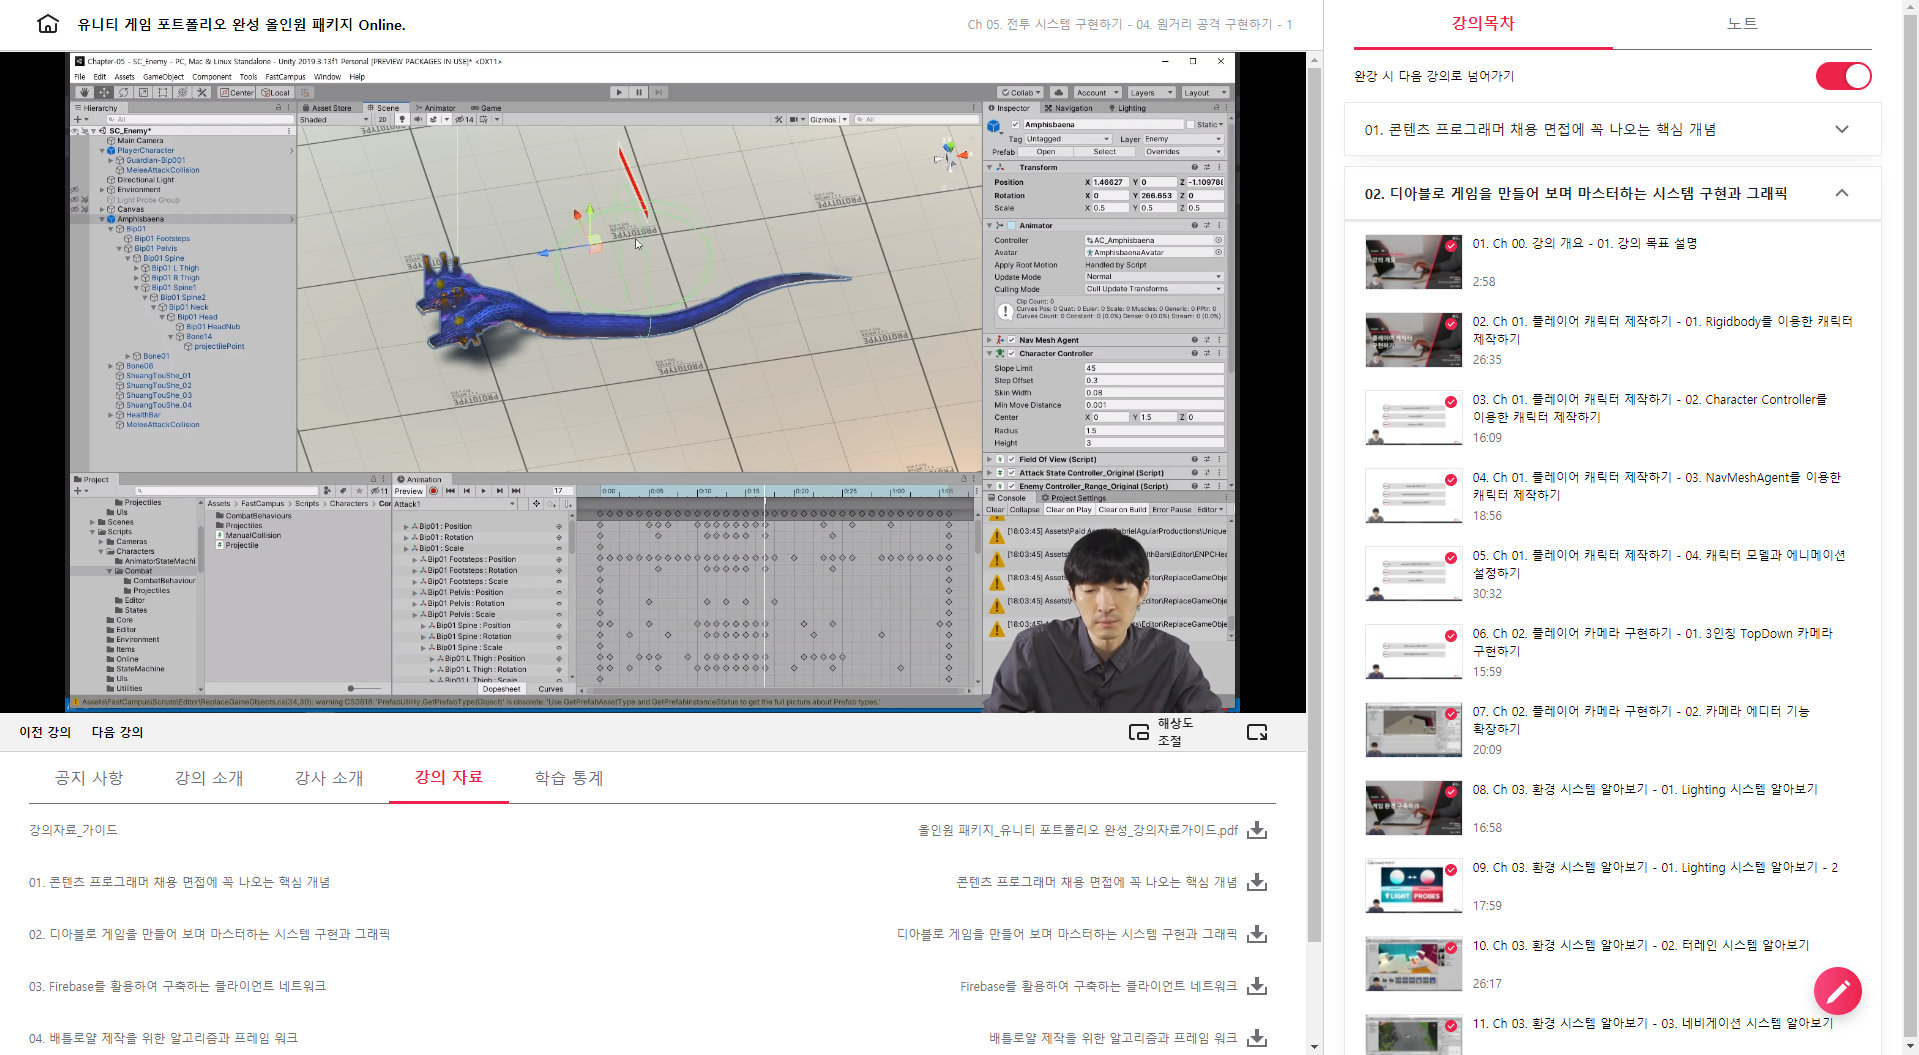Toggle the Animation Preview button

[x=408, y=491]
